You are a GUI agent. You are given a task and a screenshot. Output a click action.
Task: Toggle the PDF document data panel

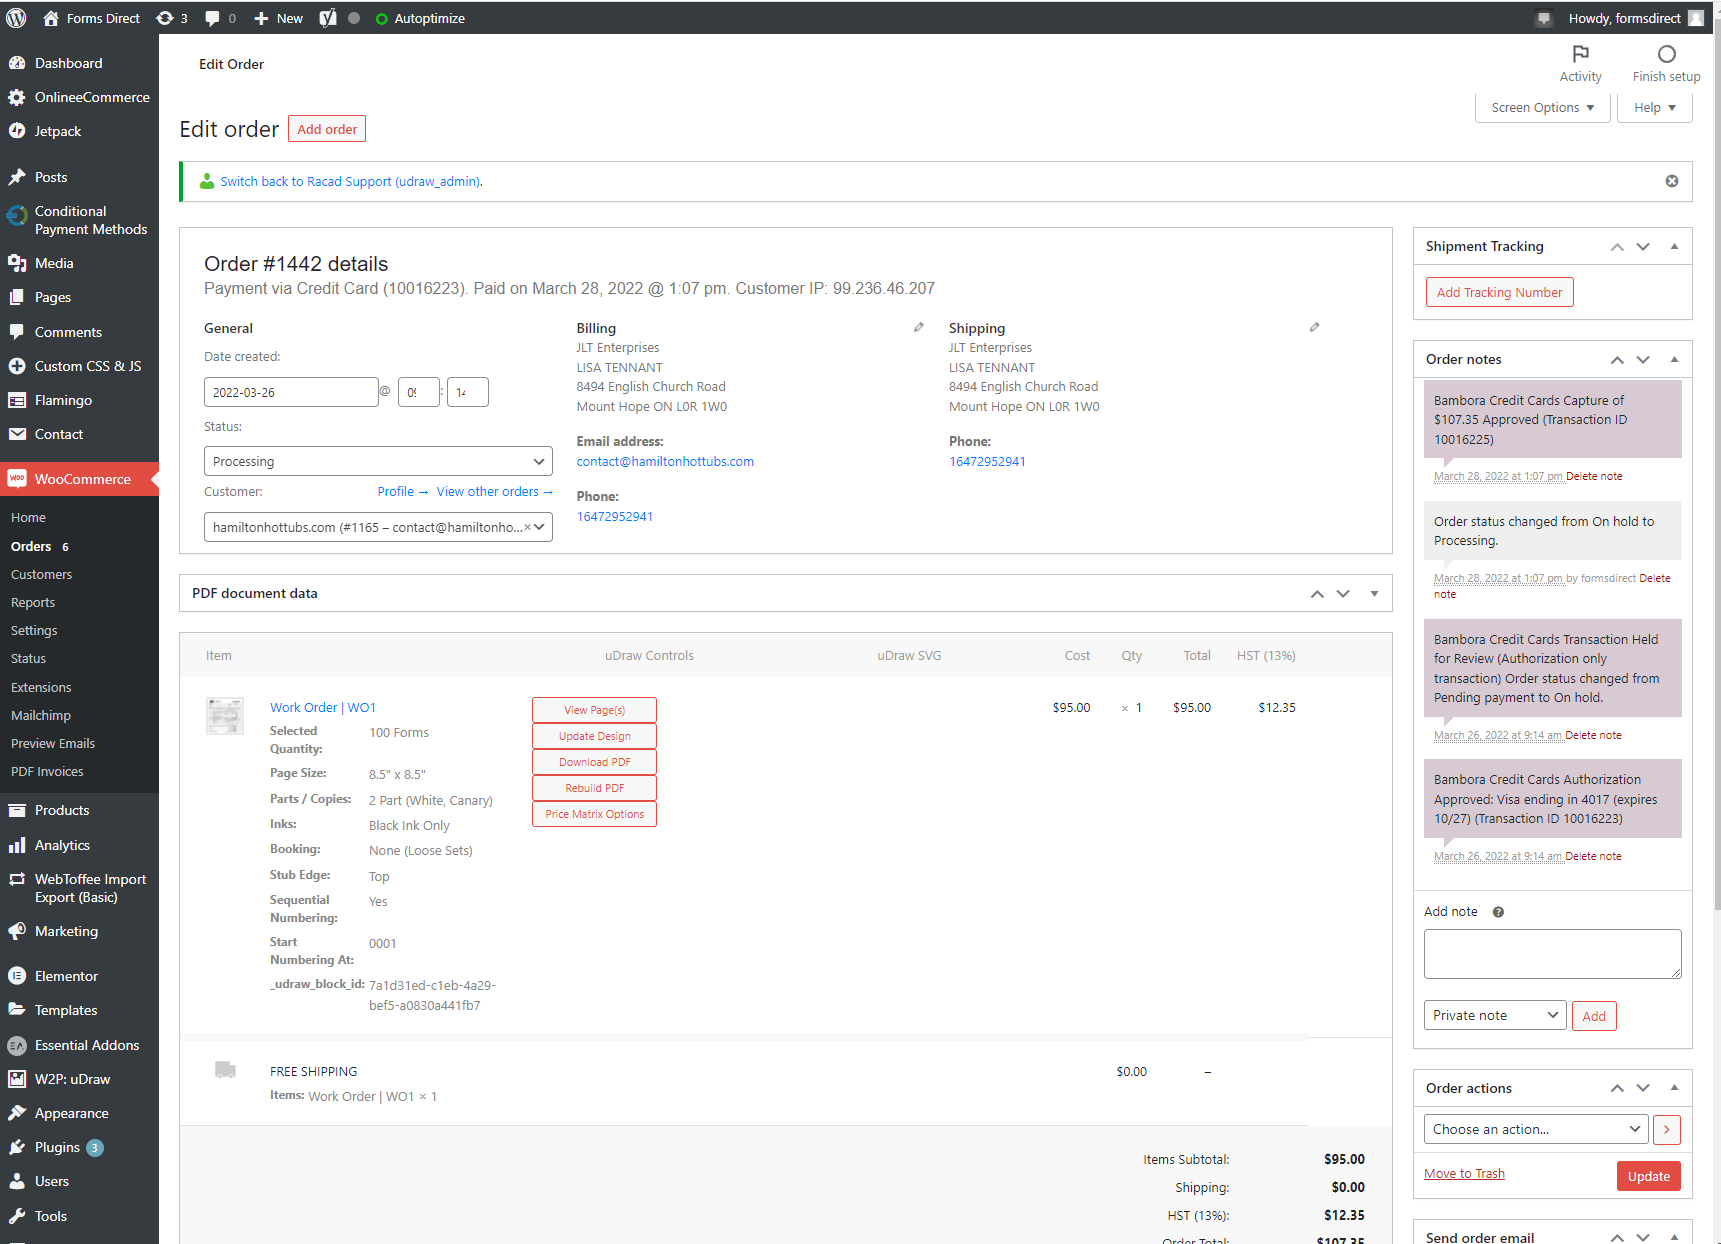point(1374,594)
